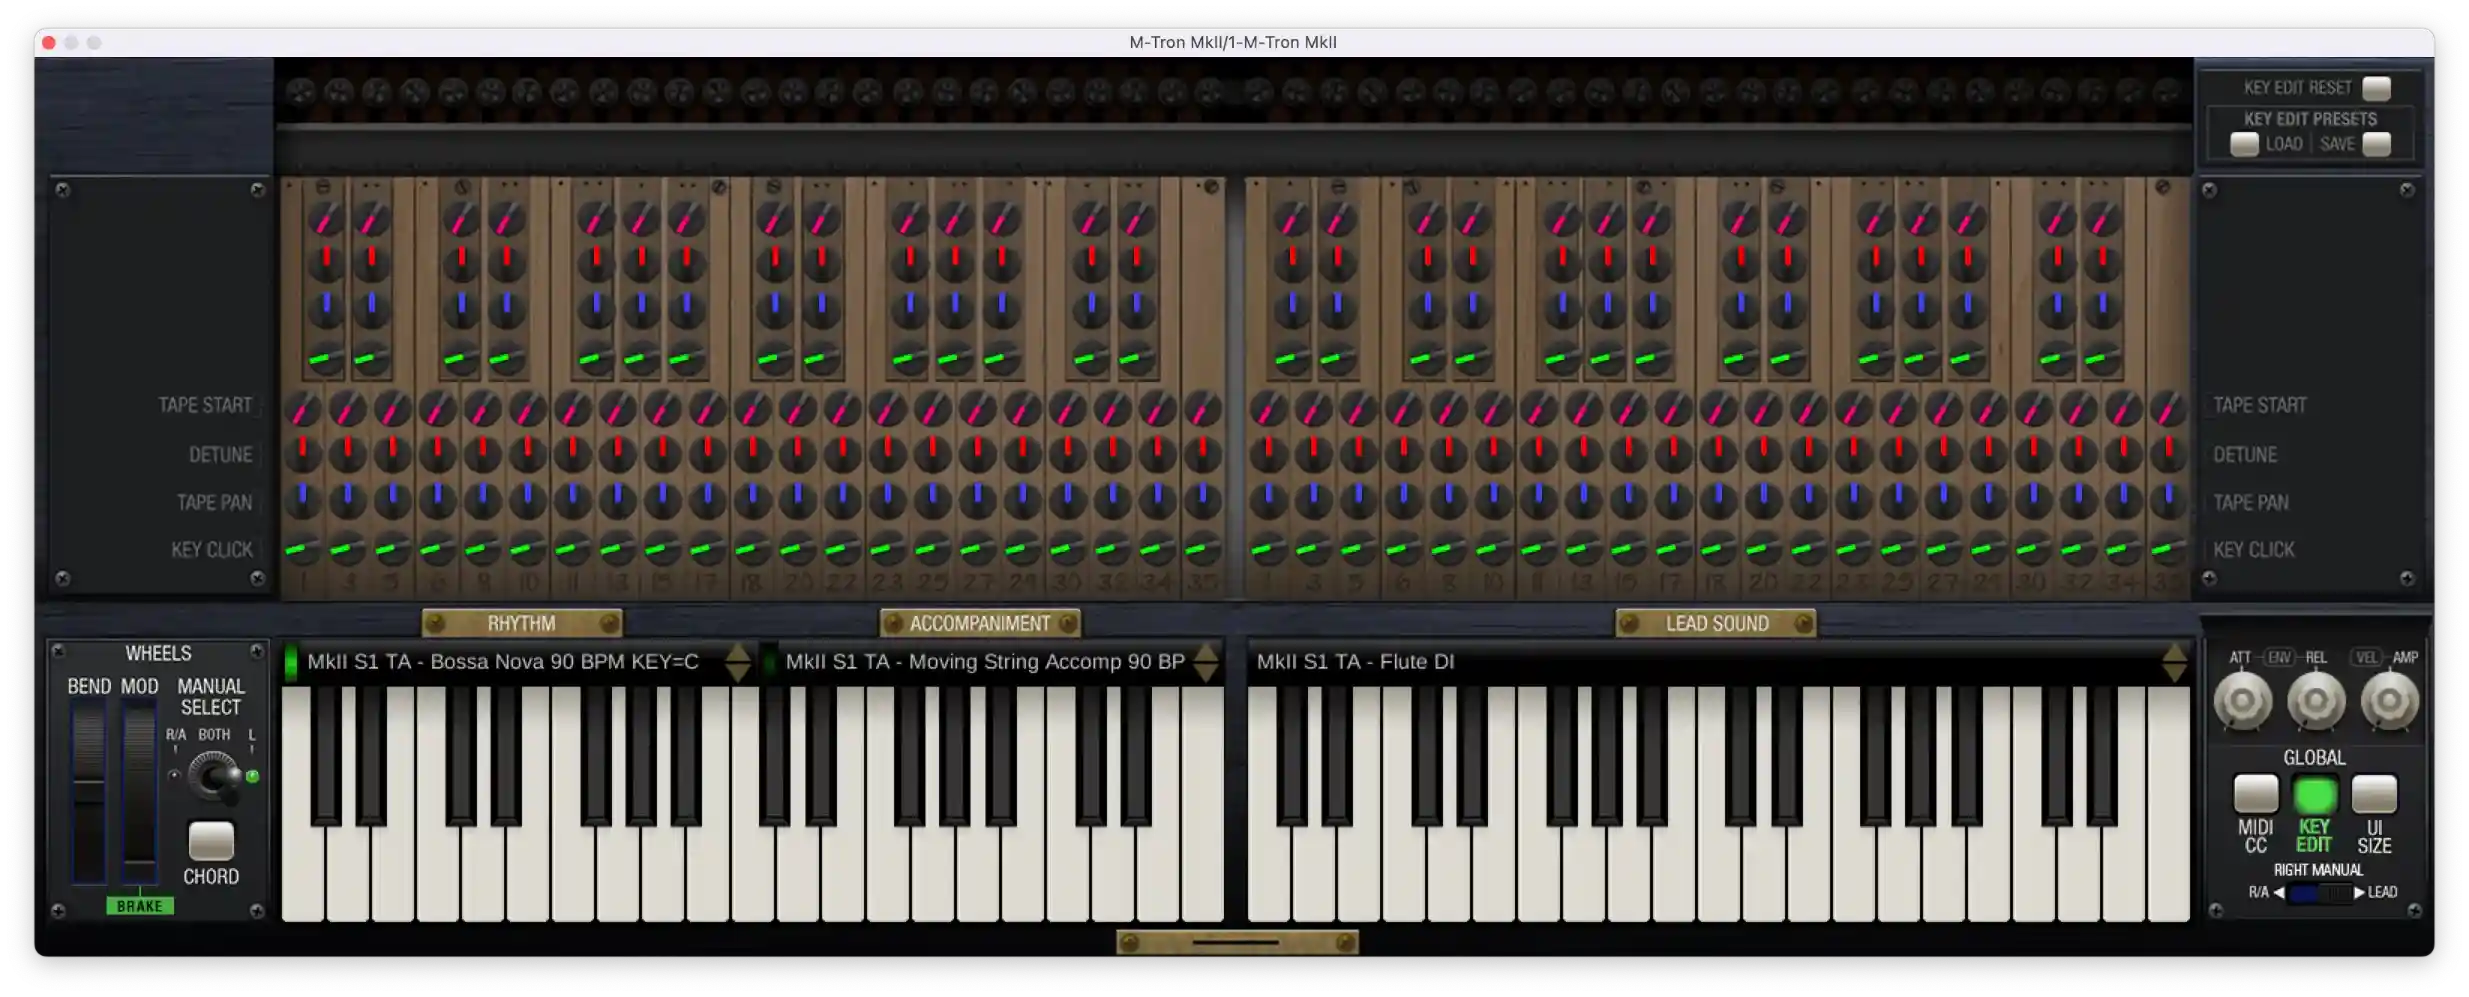This screenshot has width=2469, height=997.
Task: Click the AMP velocity knob
Action: 2390,700
